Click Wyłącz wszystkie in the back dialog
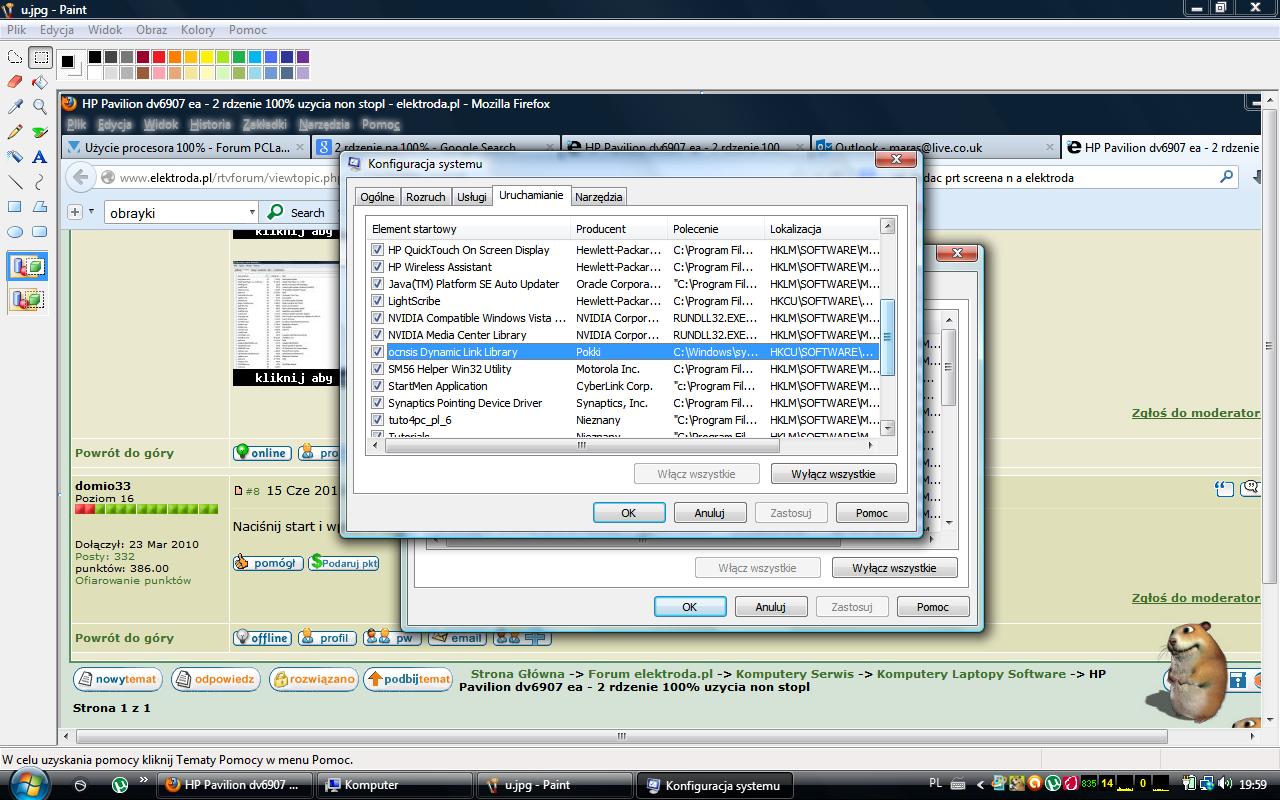This screenshot has width=1280, height=800. (894, 568)
